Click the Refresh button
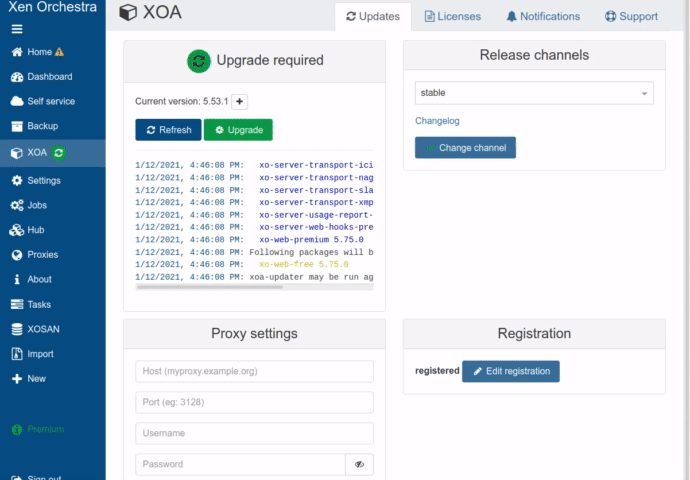The height and width of the screenshot is (480, 690). click(x=168, y=130)
